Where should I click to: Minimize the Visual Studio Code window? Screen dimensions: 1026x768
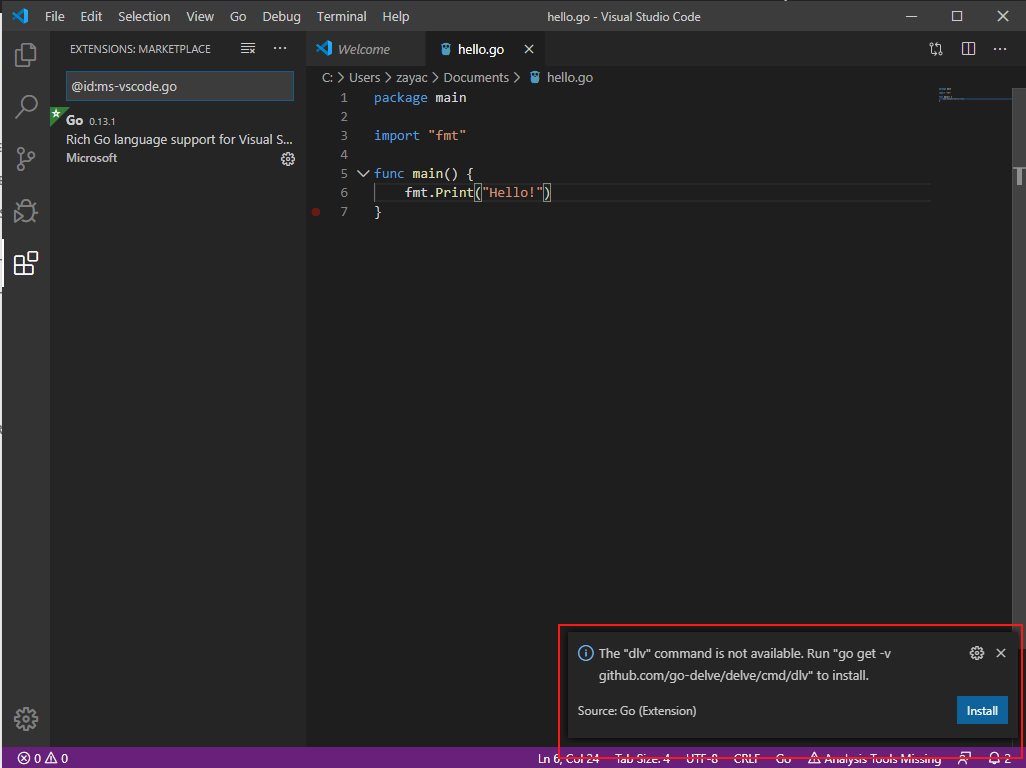point(911,16)
